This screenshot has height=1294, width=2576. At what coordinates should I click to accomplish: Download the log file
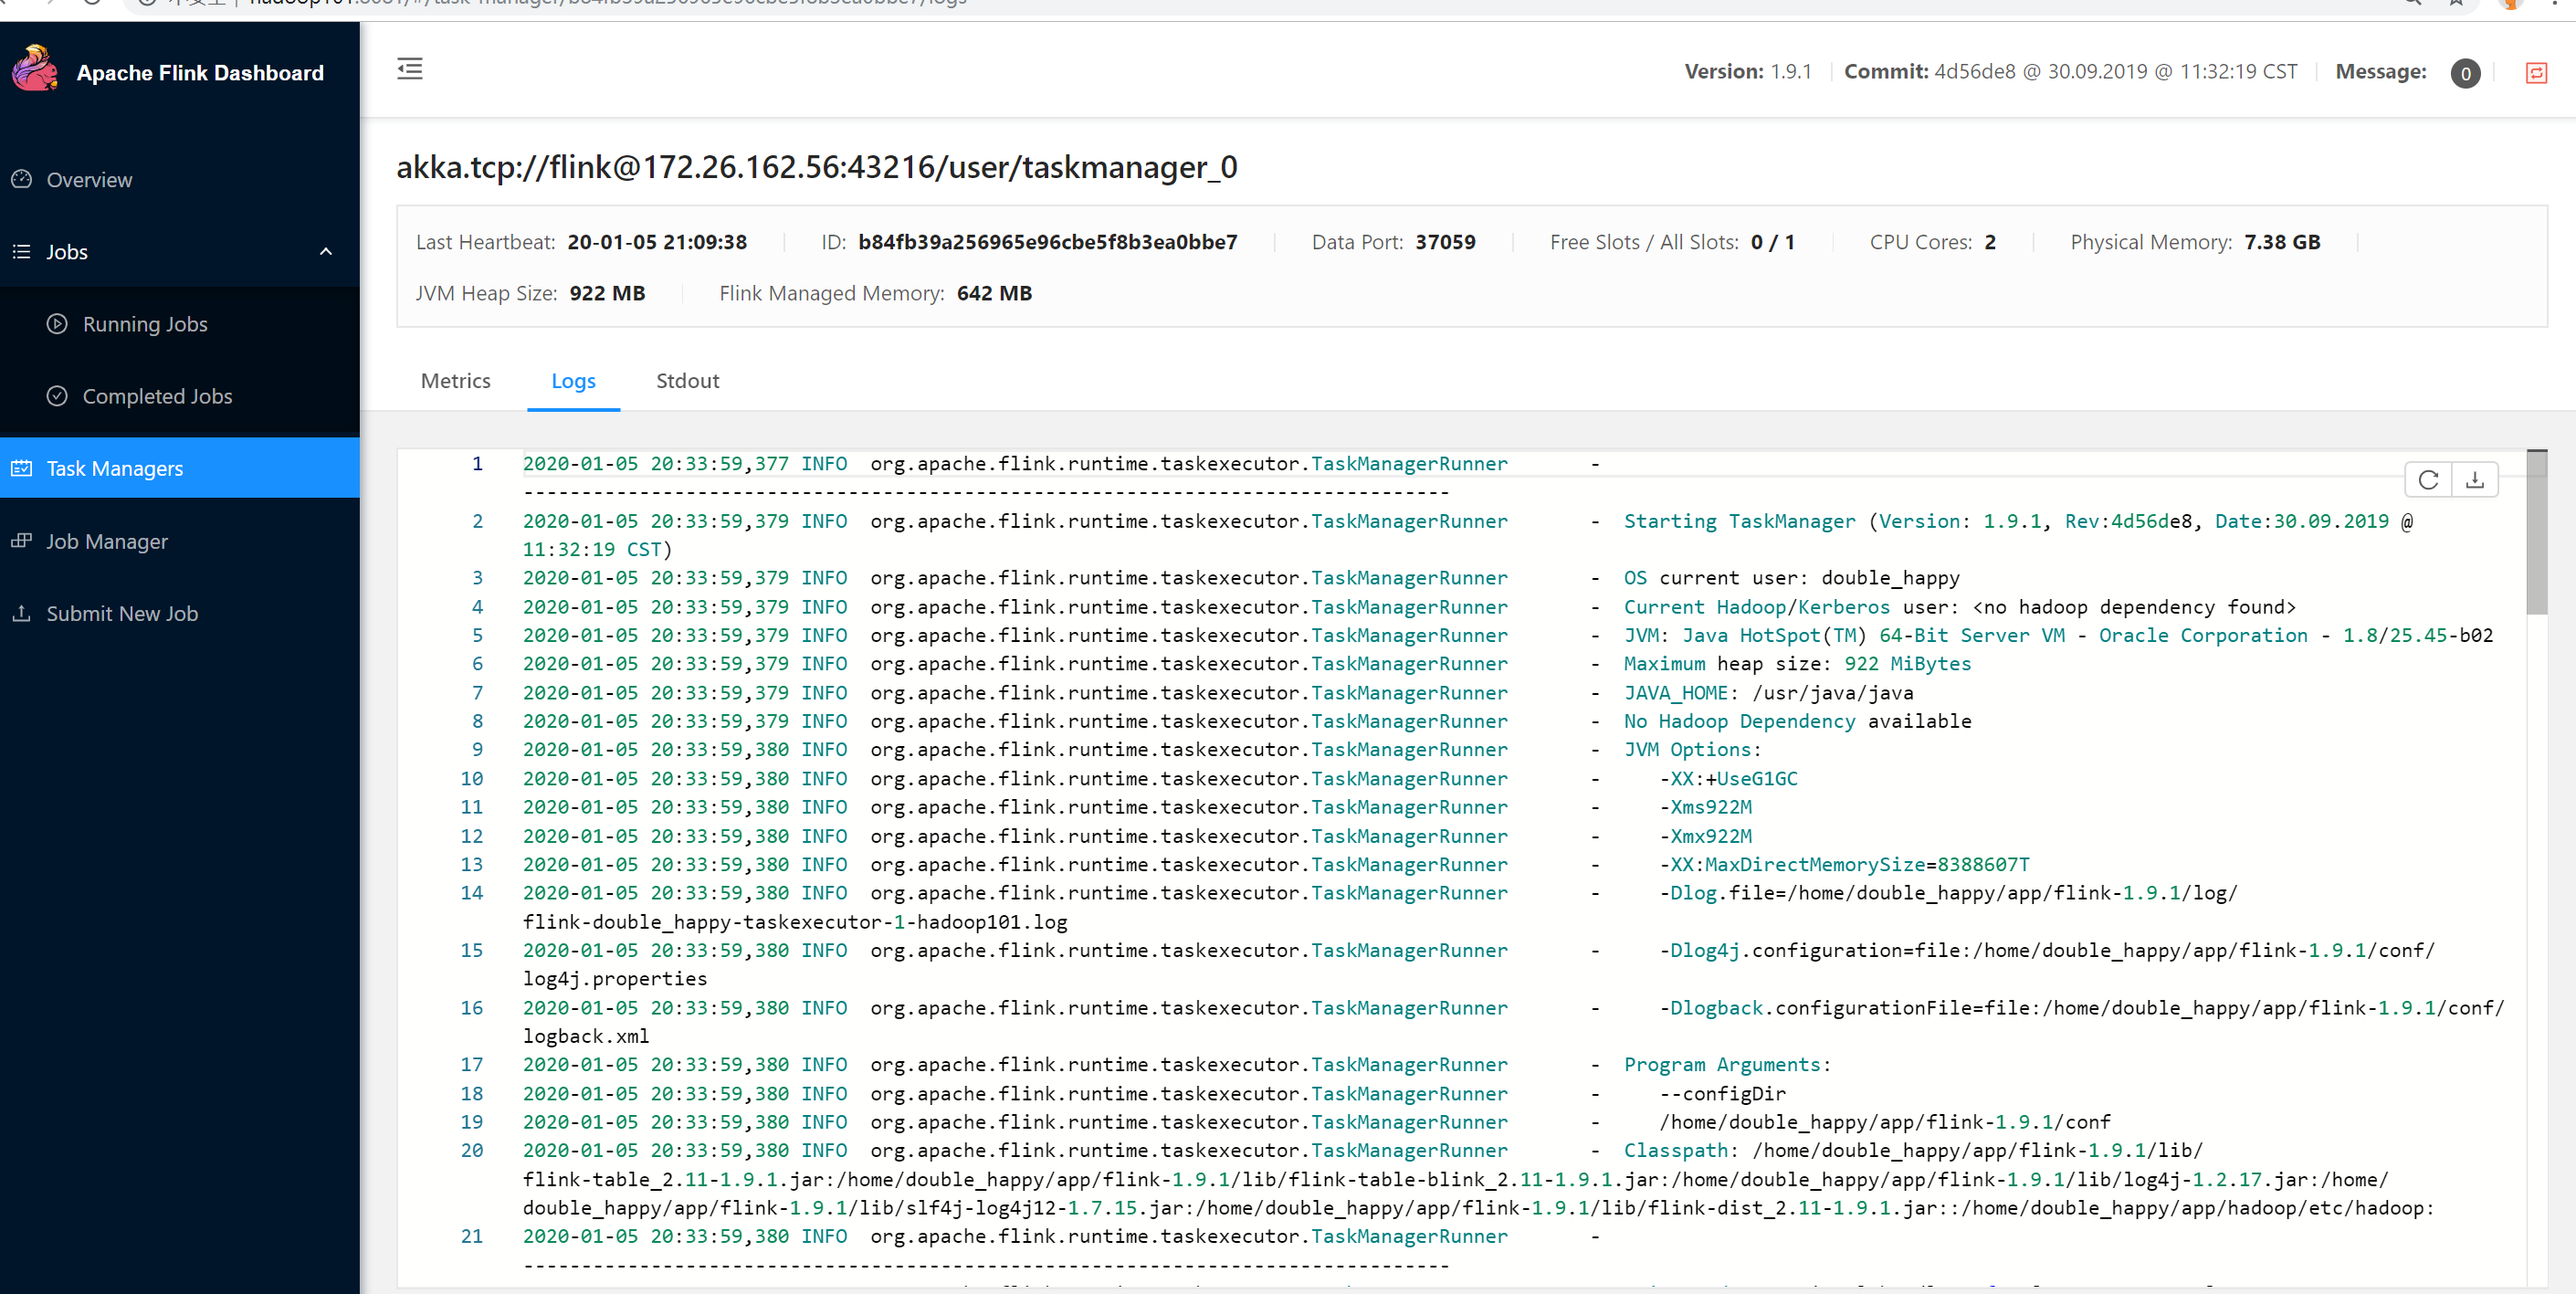2475,480
